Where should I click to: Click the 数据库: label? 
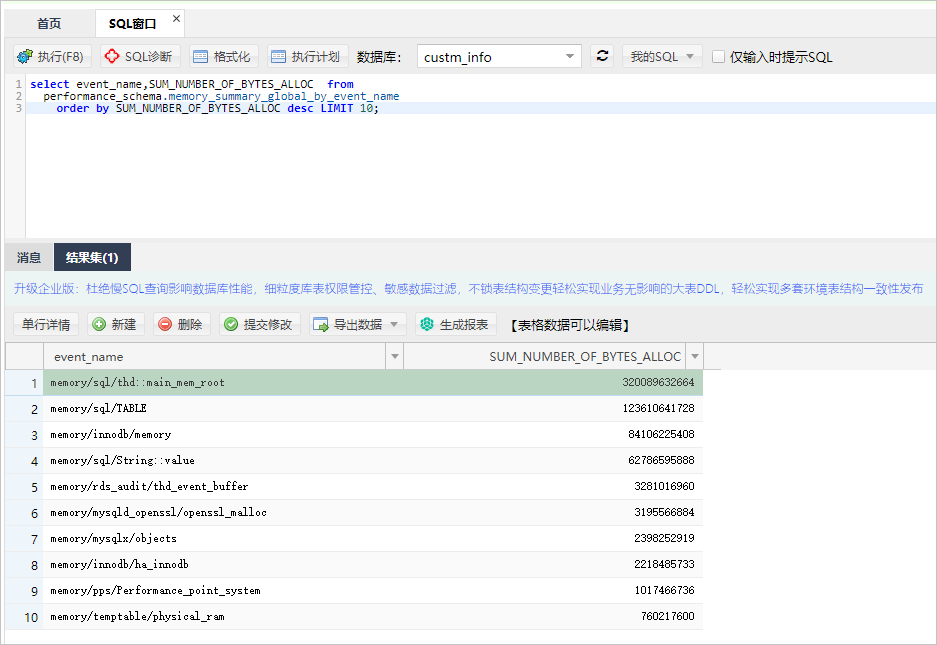(x=379, y=57)
